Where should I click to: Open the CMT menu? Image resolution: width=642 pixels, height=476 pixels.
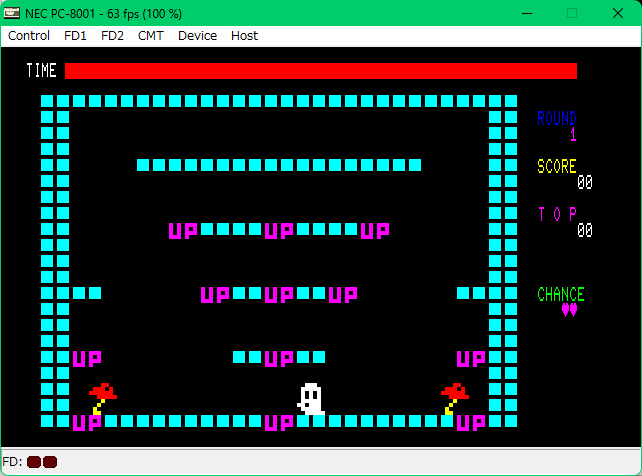pyautogui.click(x=151, y=35)
